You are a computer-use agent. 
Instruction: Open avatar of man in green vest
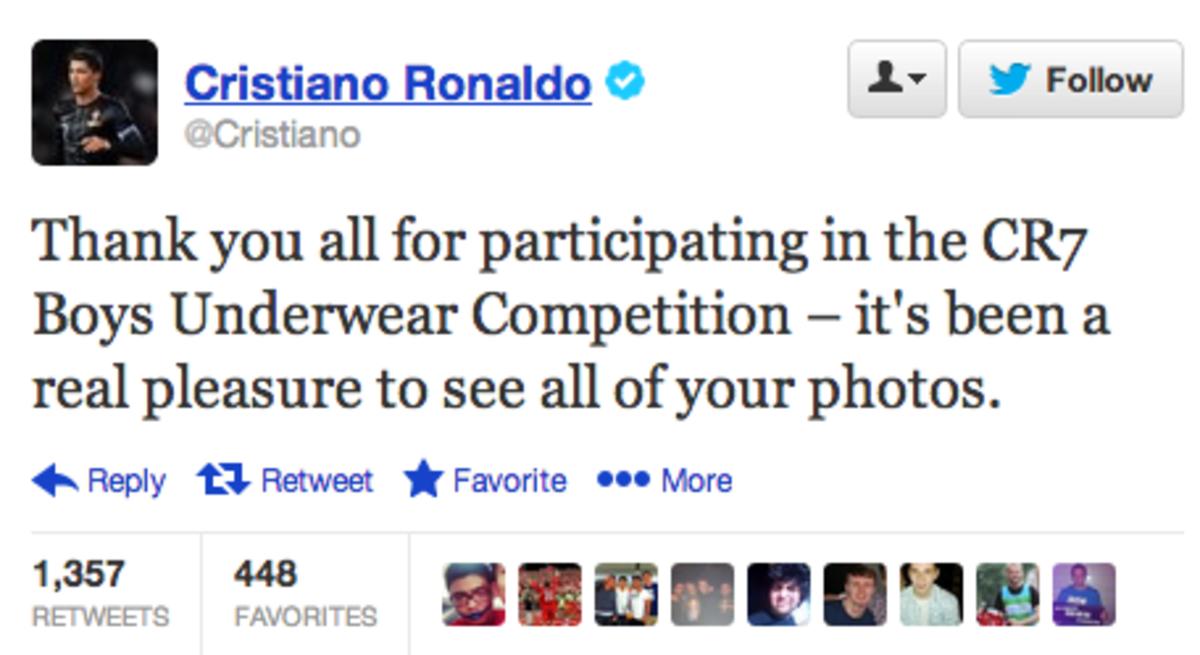click(1007, 594)
